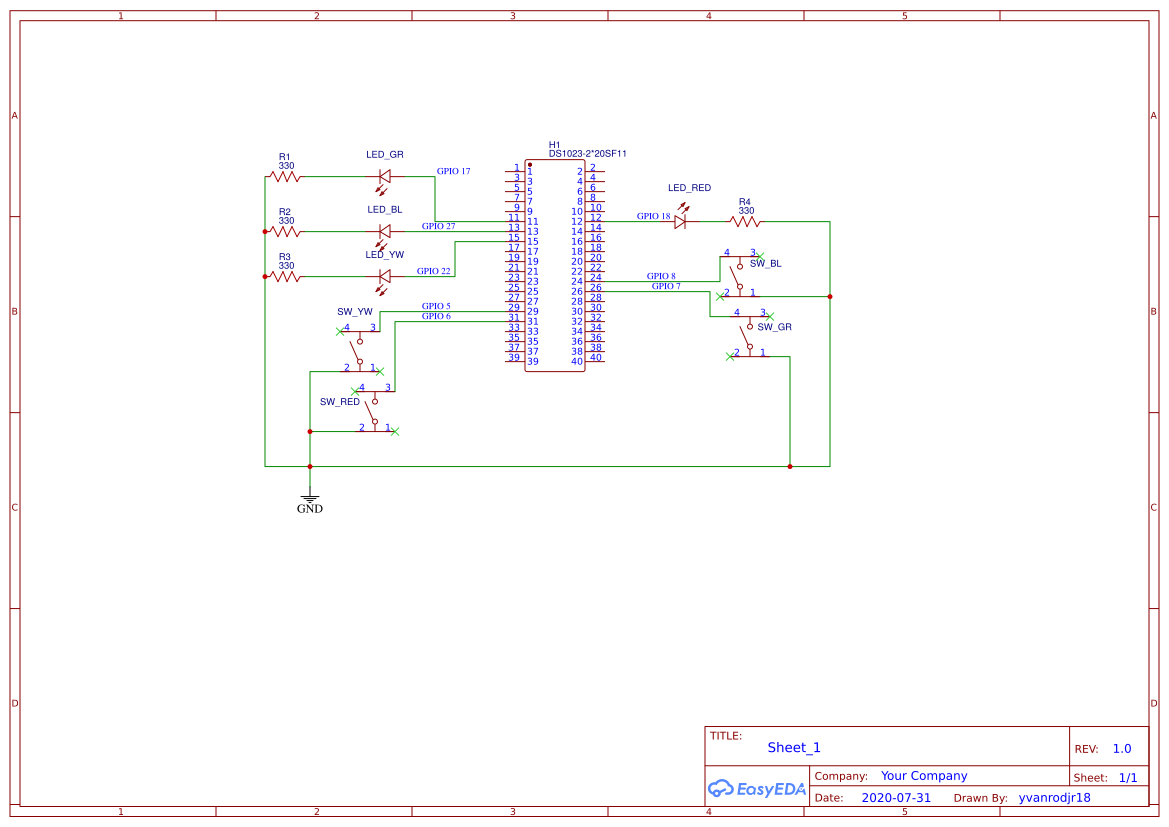The height and width of the screenshot is (827, 1169).
Task: Click the date 2020-07-31
Action: click(896, 798)
